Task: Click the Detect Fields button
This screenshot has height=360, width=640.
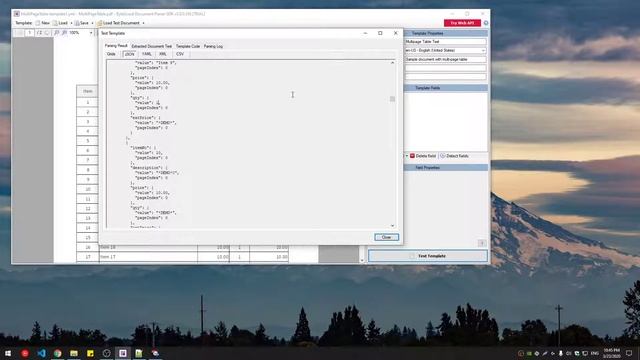Action: point(454,156)
